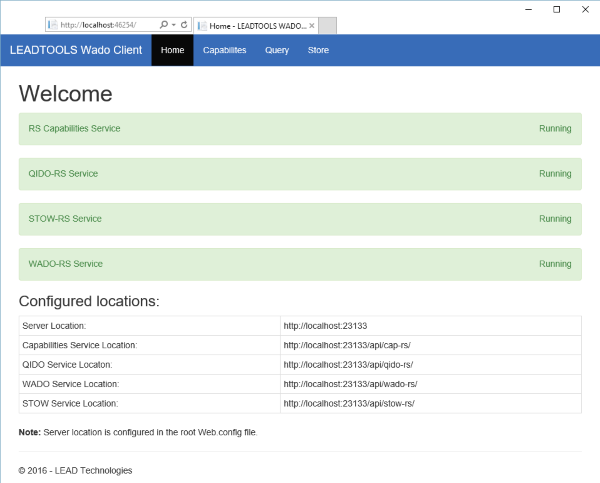This screenshot has height=483, width=600.
Task: Open the Query navigation item
Action: pos(277,50)
